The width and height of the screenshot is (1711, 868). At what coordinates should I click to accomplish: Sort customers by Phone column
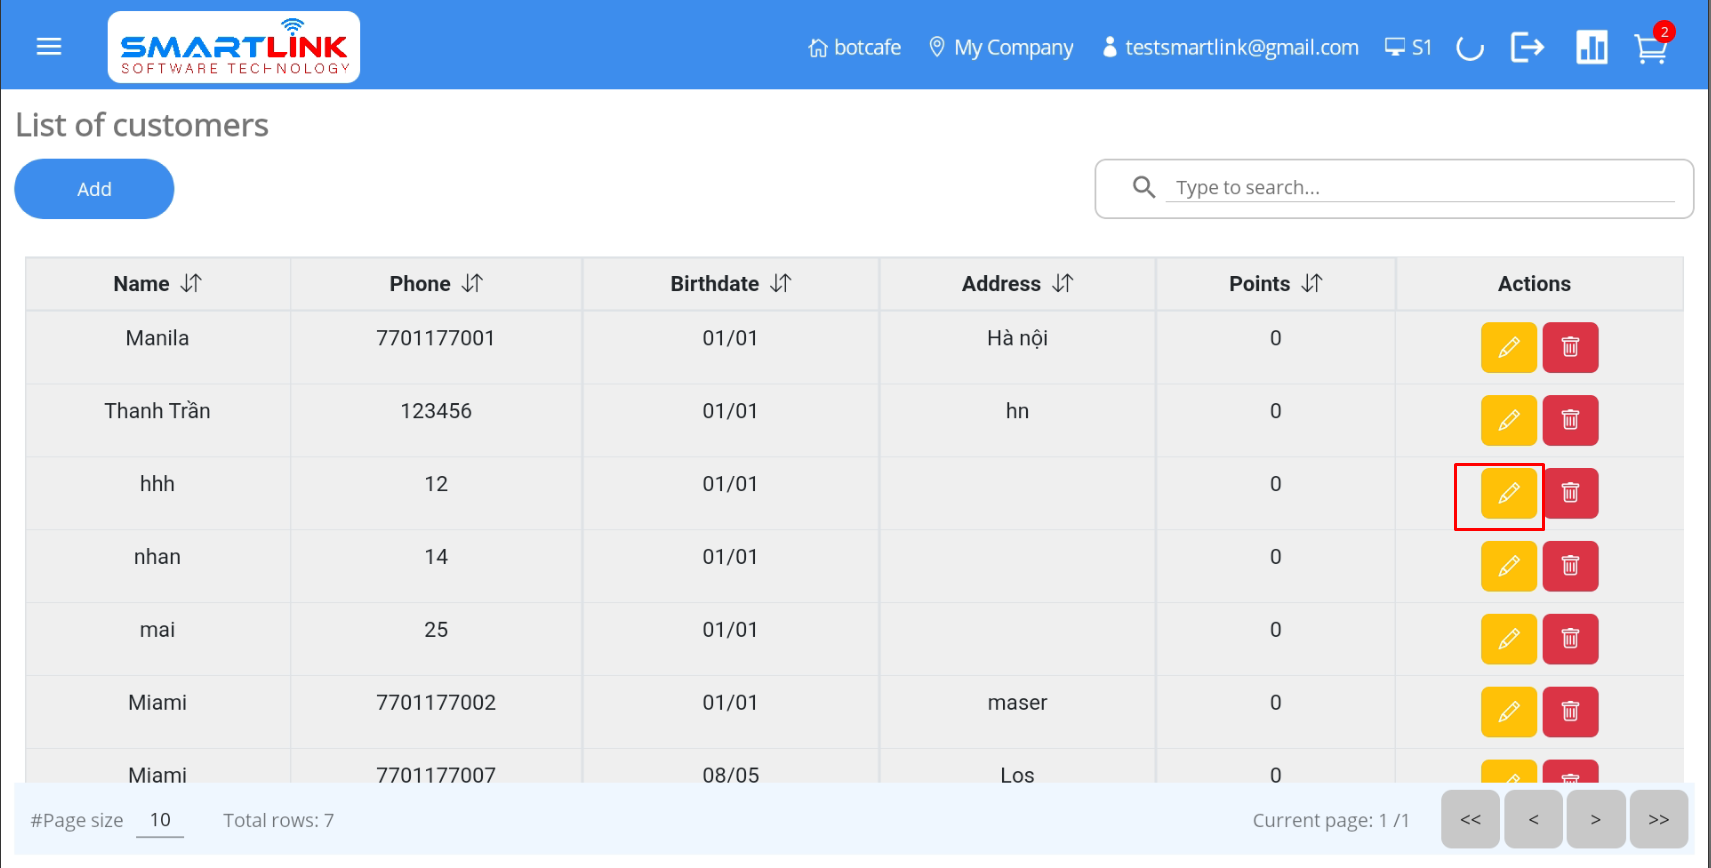[x=472, y=284]
